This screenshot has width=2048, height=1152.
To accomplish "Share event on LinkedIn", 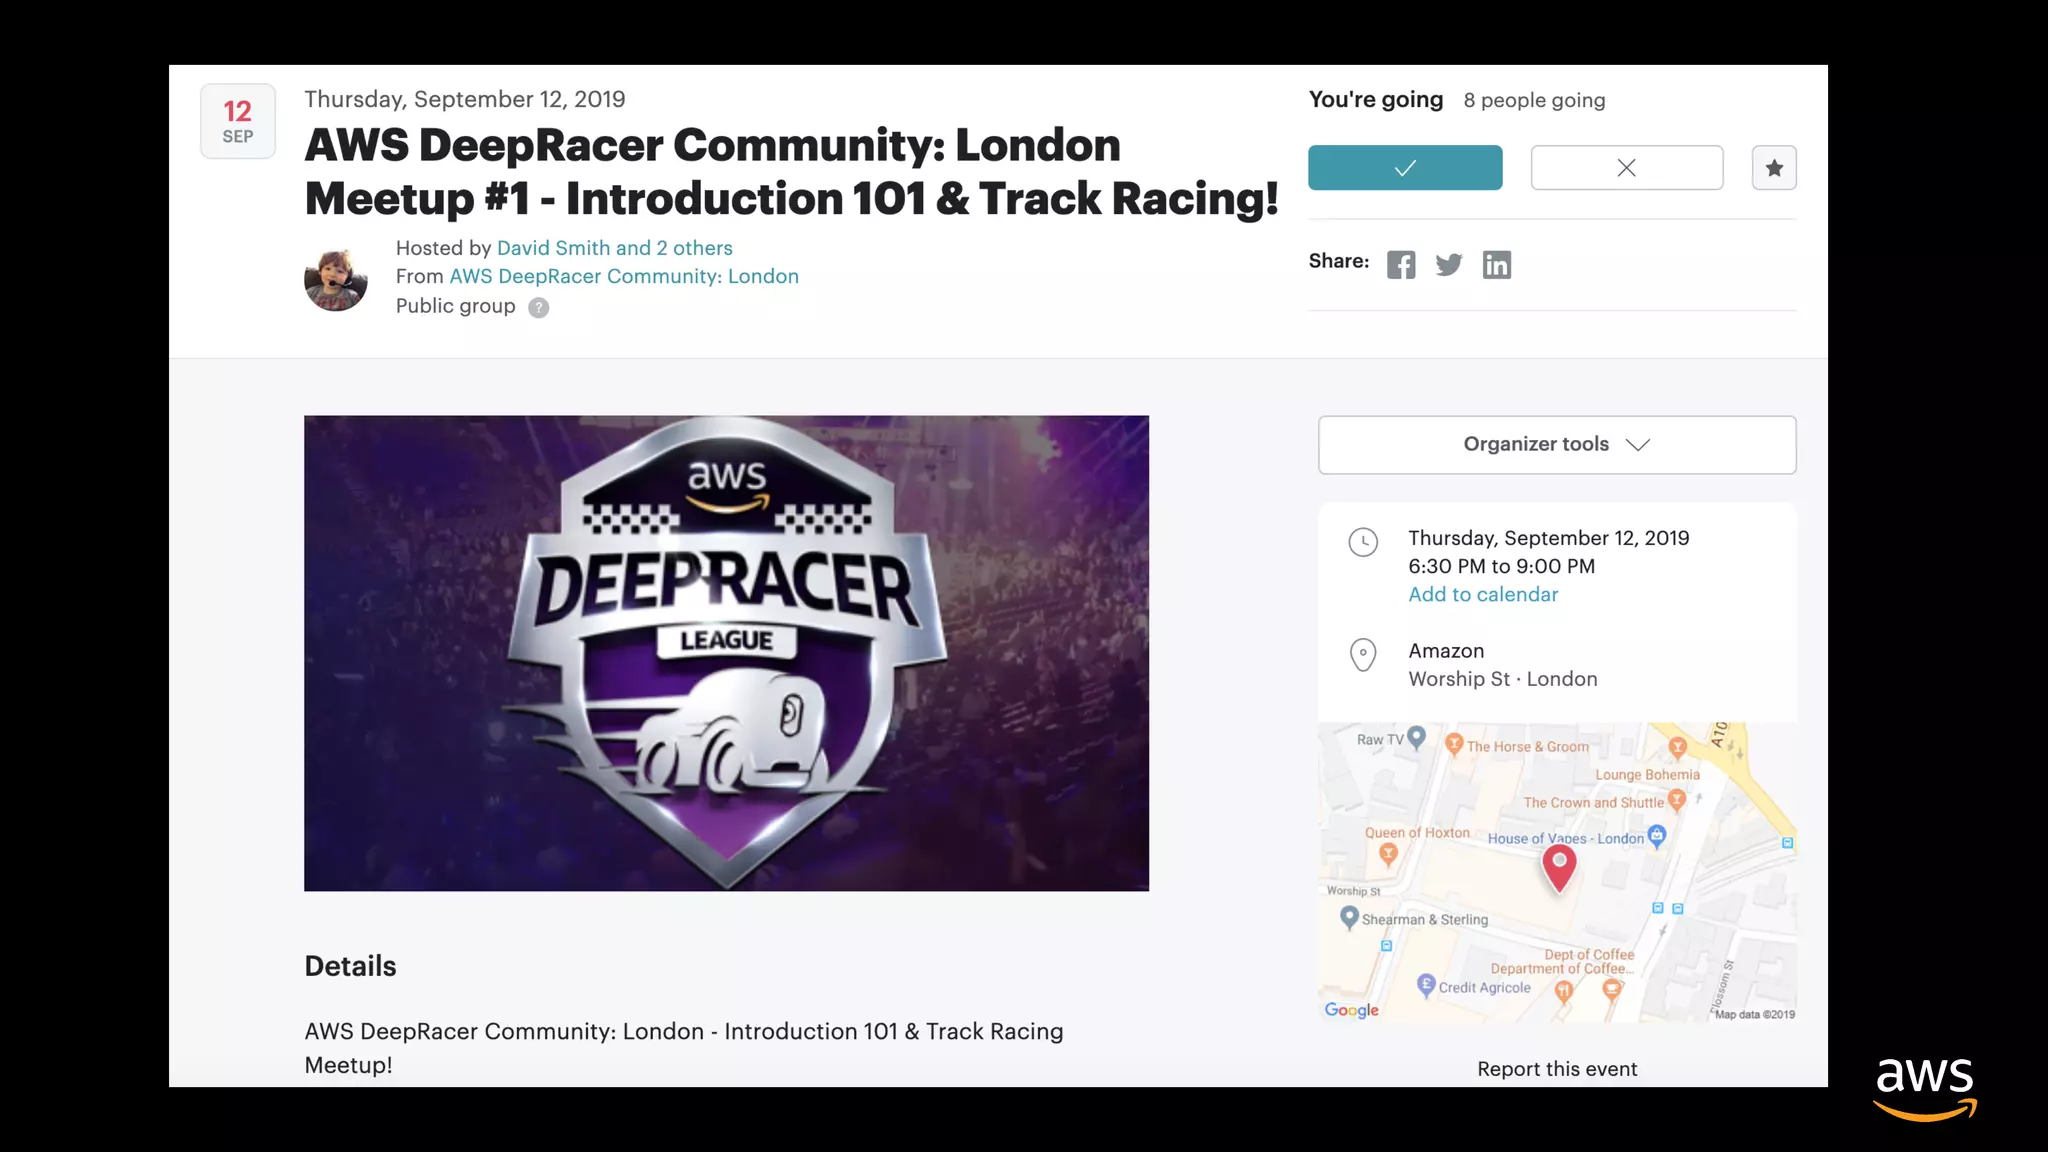I will pos(1496,265).
